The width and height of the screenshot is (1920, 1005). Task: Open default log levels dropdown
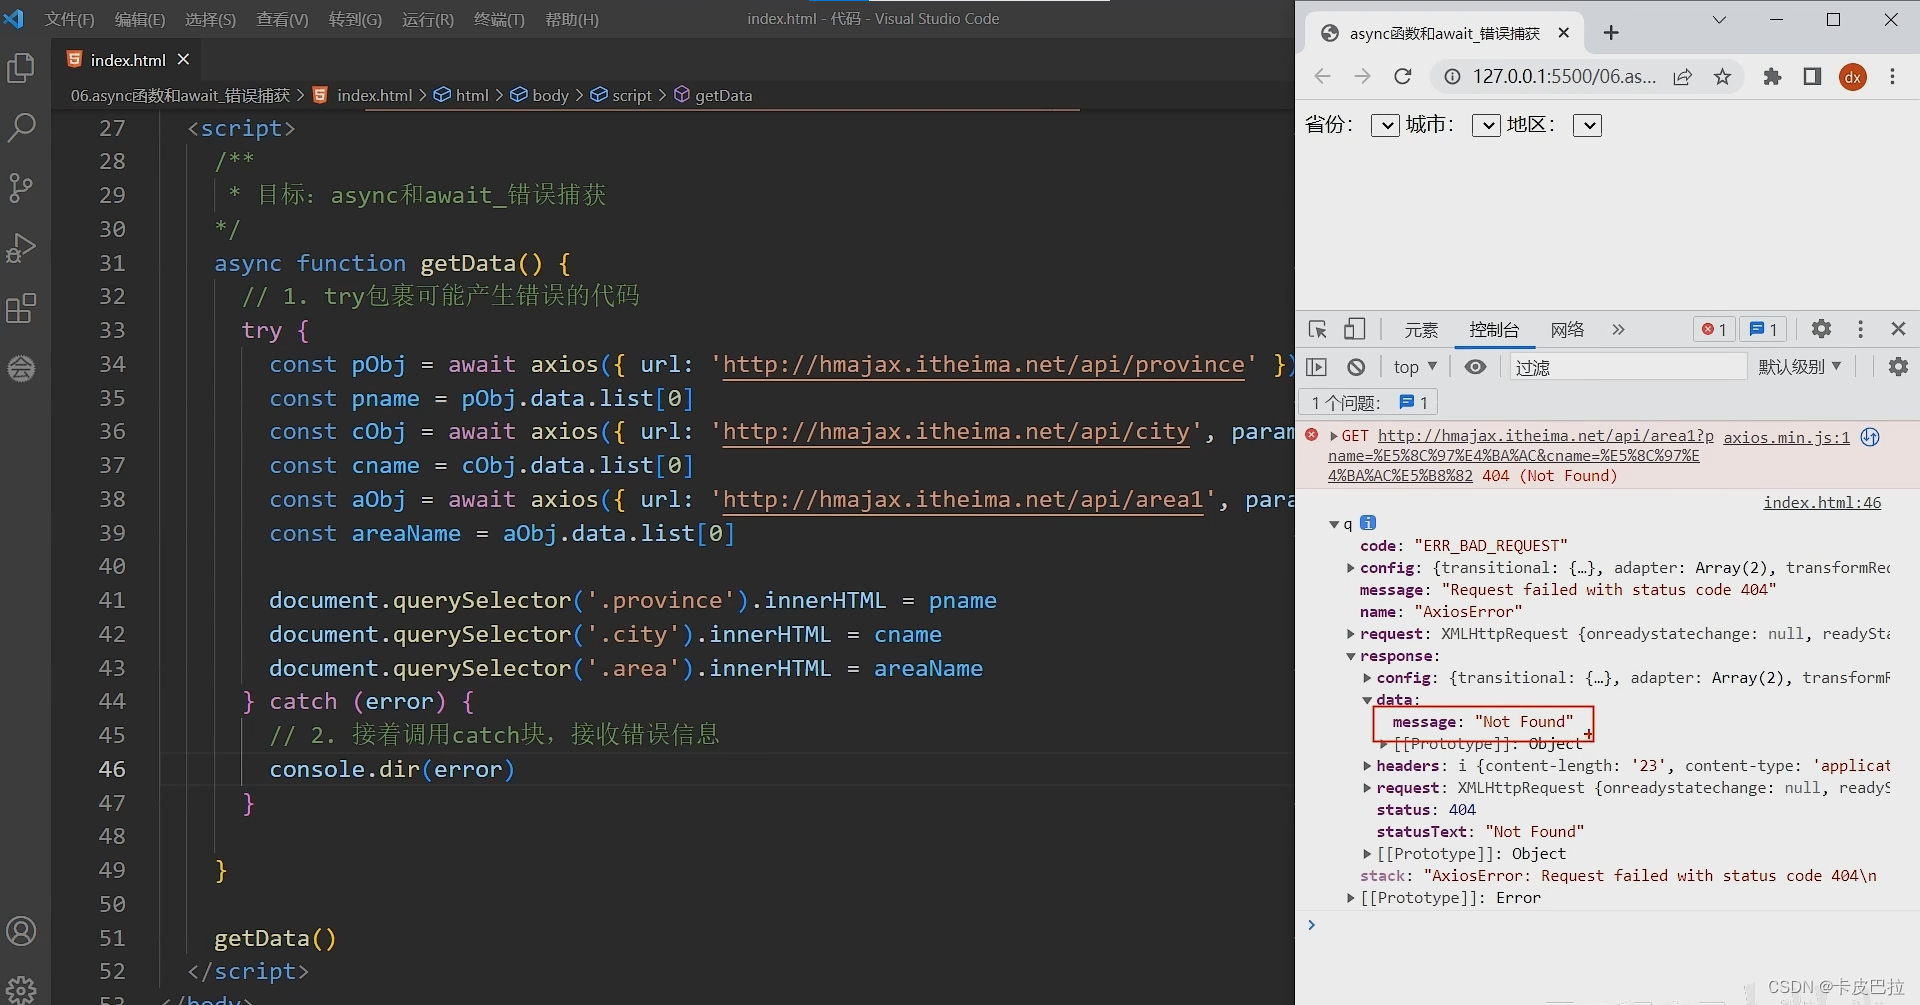[1799, 367]
